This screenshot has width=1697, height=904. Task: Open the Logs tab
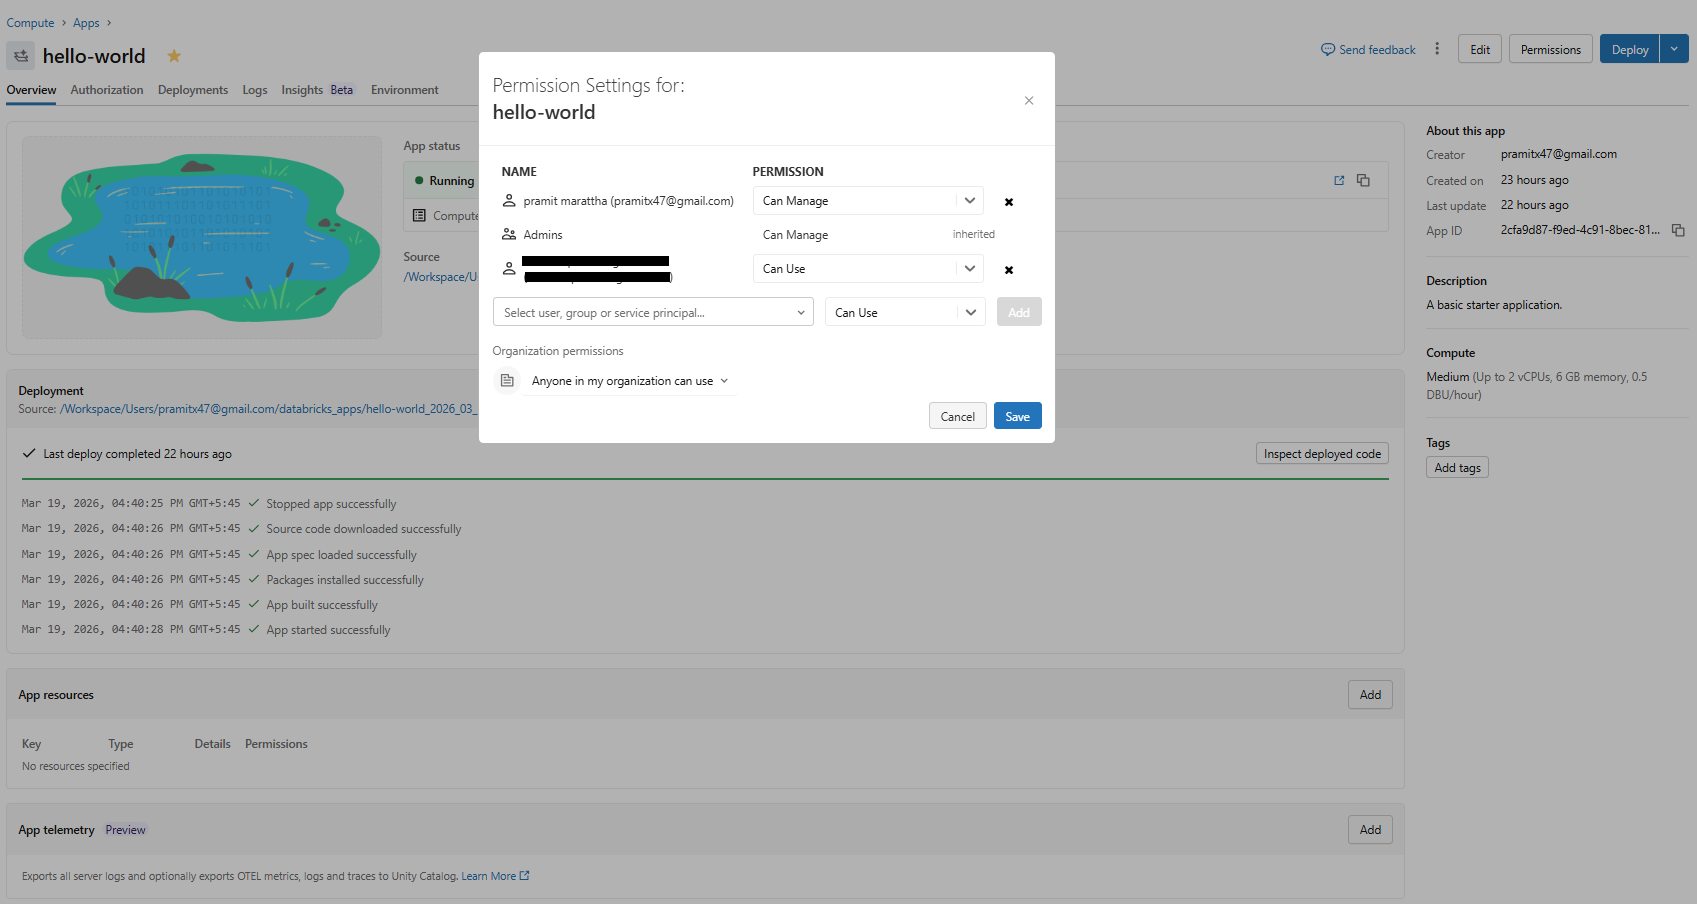tap(254, 90)
